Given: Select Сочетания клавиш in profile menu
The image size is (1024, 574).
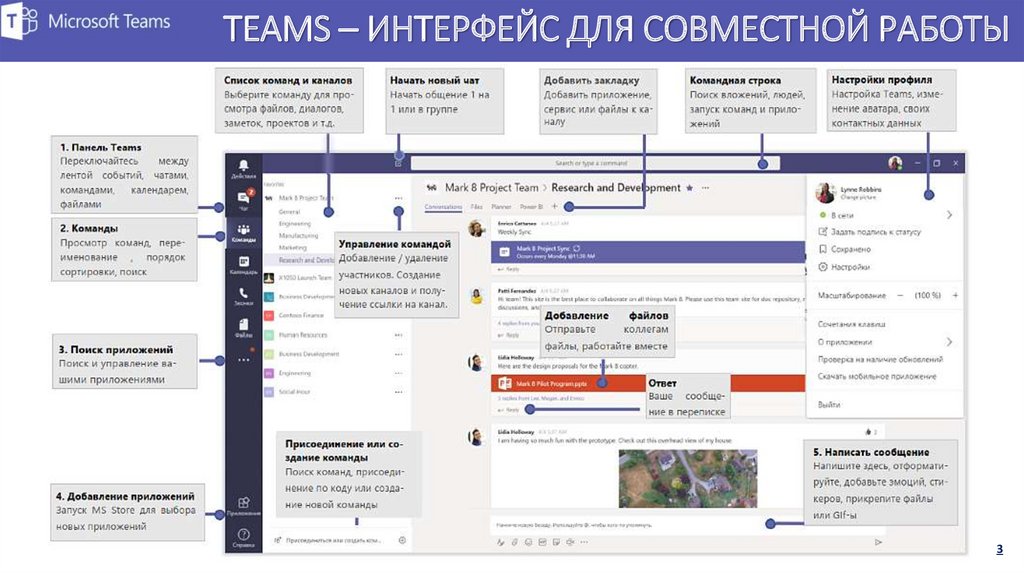Looking at the screenshot, I should pos(852,324).
